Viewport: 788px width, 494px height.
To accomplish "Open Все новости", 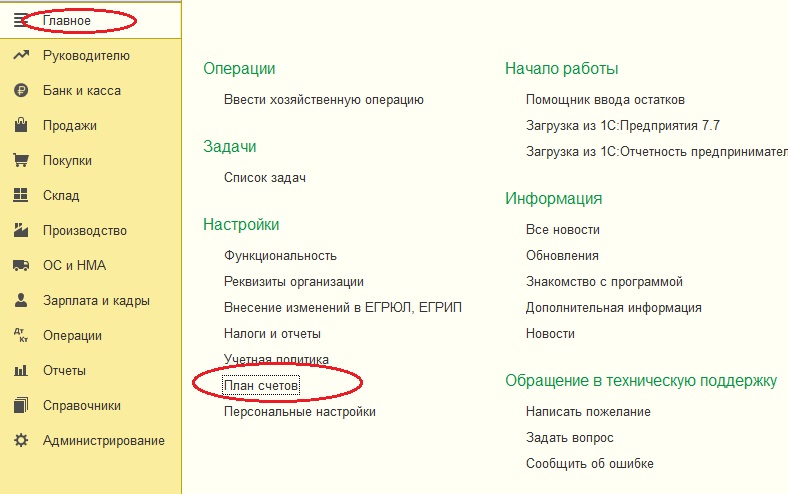I will click(x=563, y=230).
